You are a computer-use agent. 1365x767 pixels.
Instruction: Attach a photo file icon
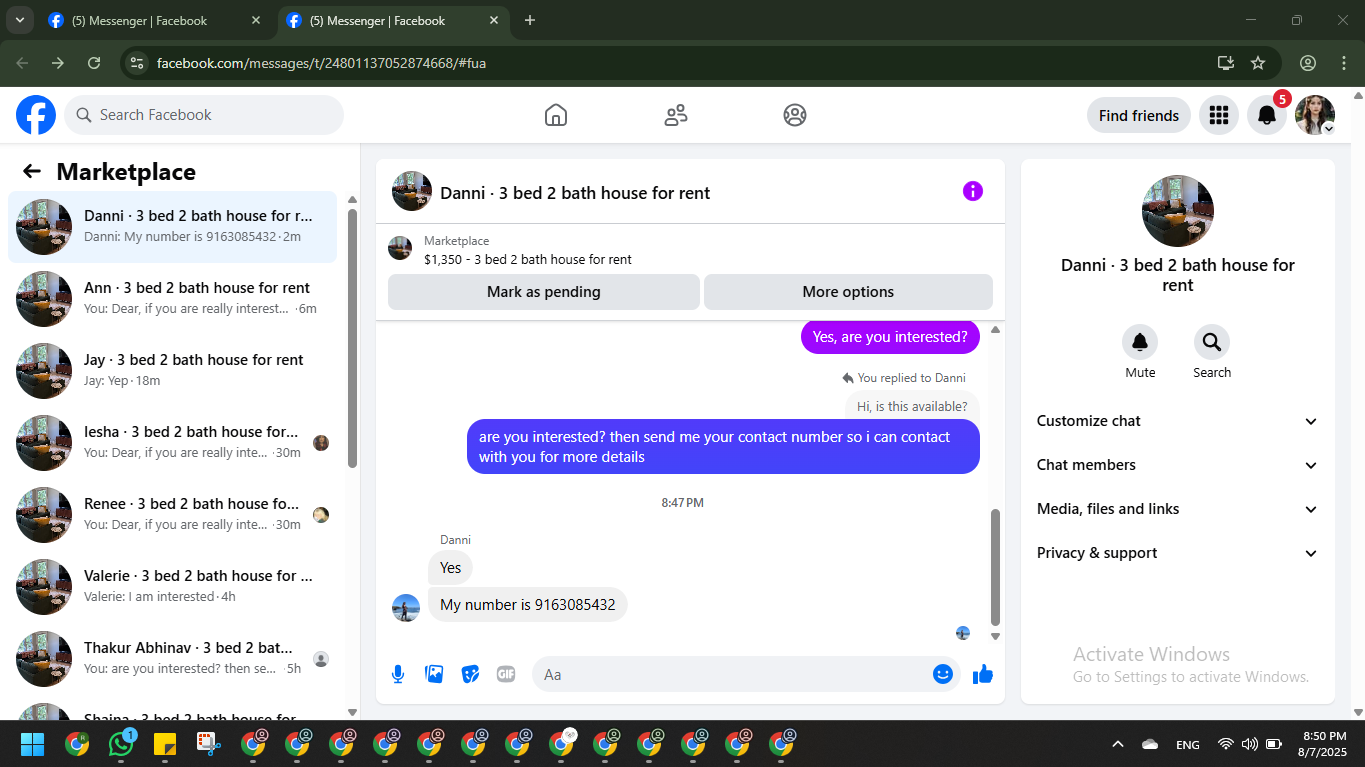(x=434, y=674)
